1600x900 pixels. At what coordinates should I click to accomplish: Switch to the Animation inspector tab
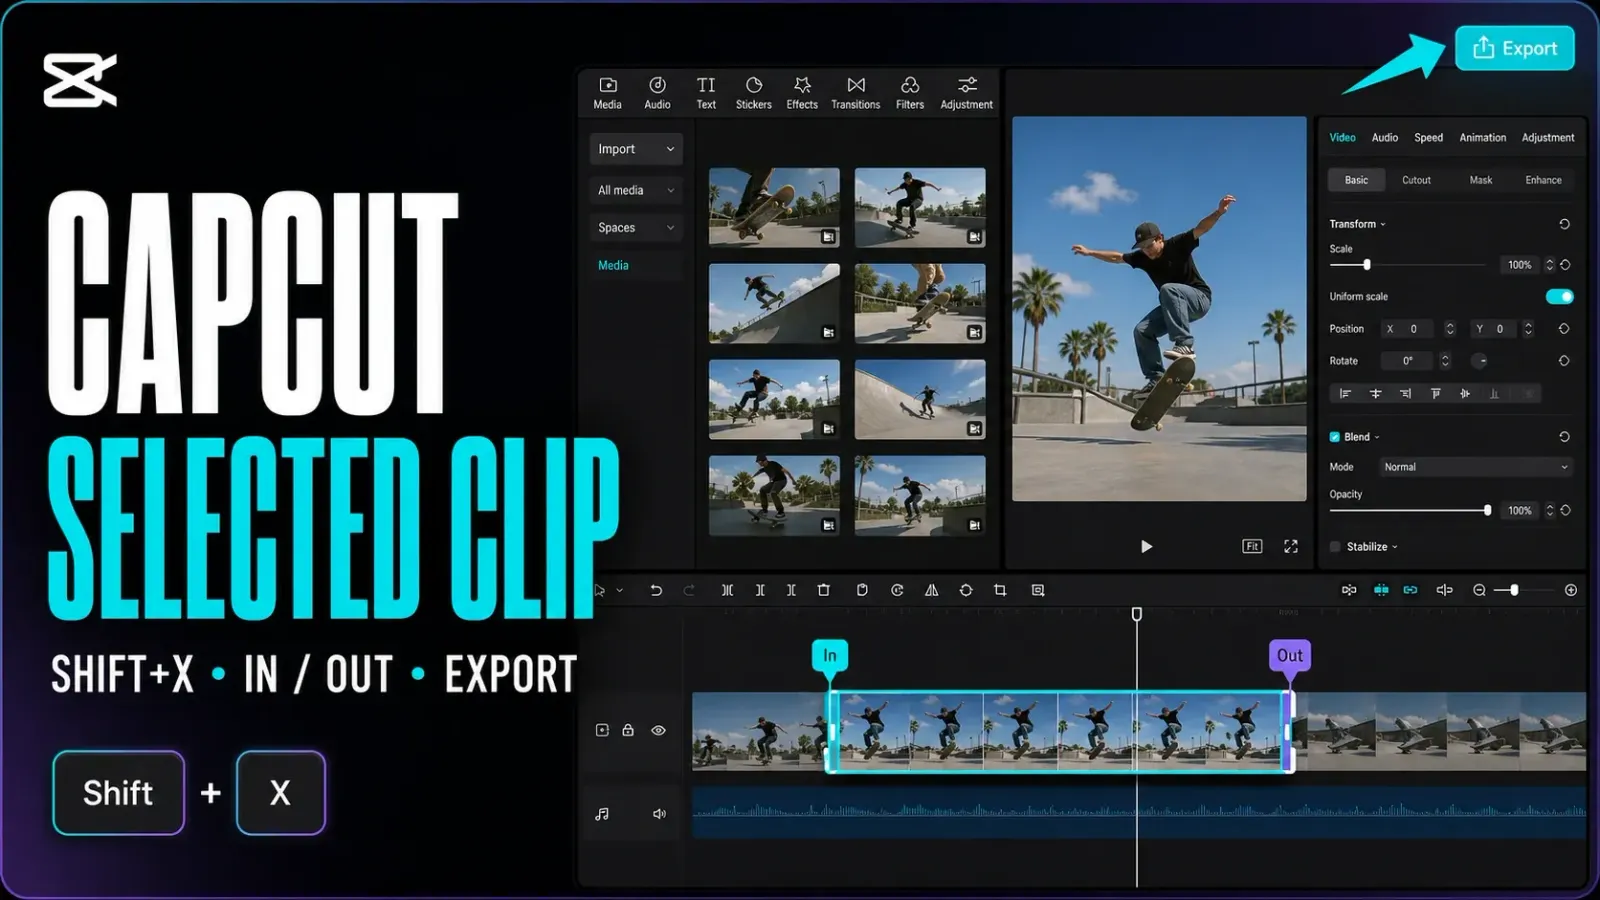pyautogui.click(x=1482, y=138)
